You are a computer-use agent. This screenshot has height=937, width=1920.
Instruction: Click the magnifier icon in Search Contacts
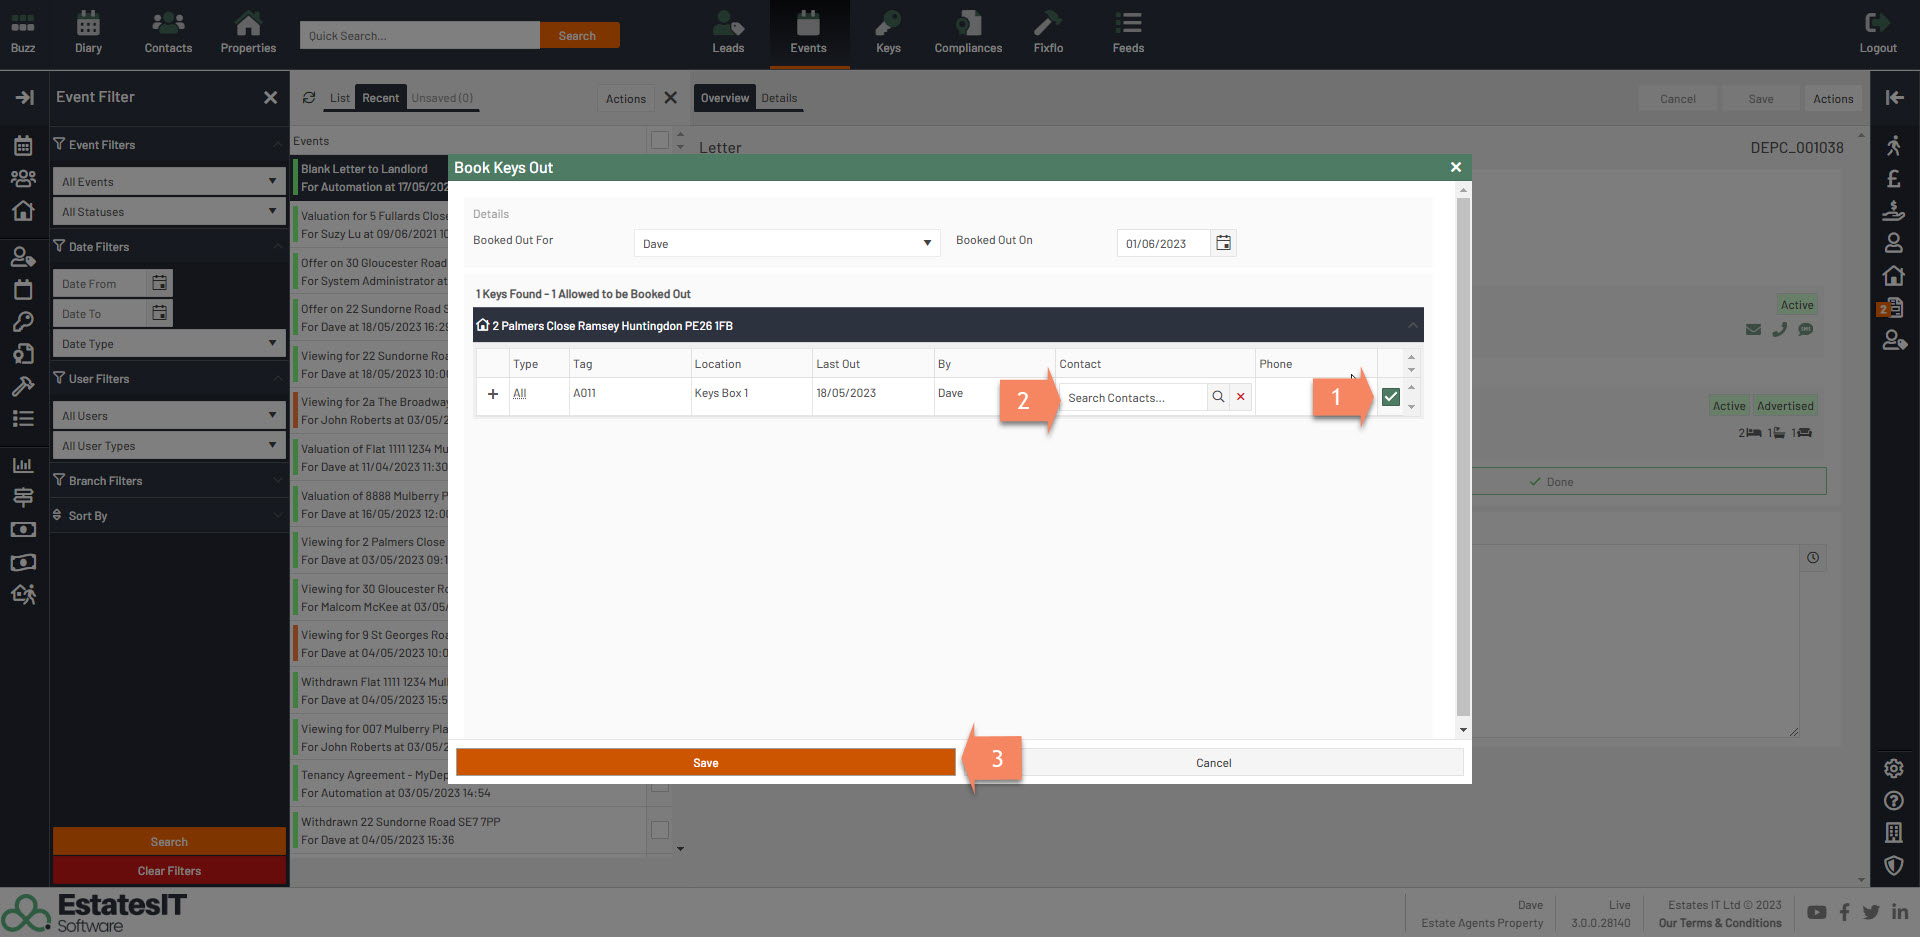[1218, 397]
